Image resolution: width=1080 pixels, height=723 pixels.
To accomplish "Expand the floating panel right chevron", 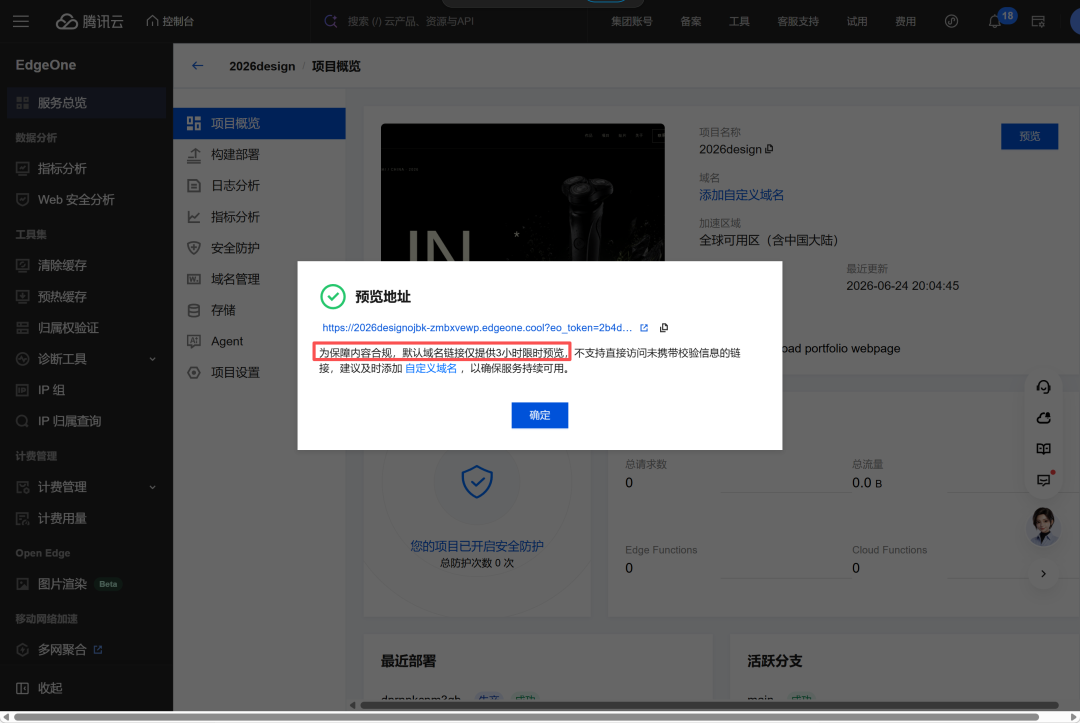I will tap(1043, 574).
